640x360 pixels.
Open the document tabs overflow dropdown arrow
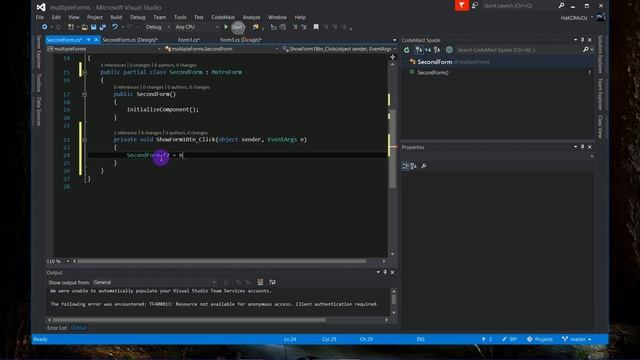394,40
